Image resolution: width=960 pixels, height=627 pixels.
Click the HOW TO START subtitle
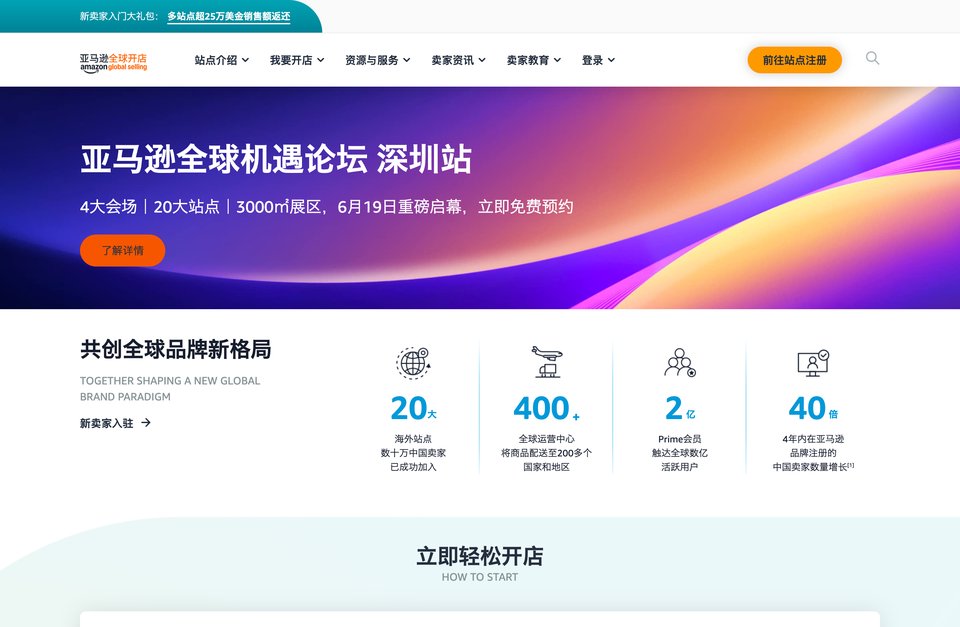[480, 577]
